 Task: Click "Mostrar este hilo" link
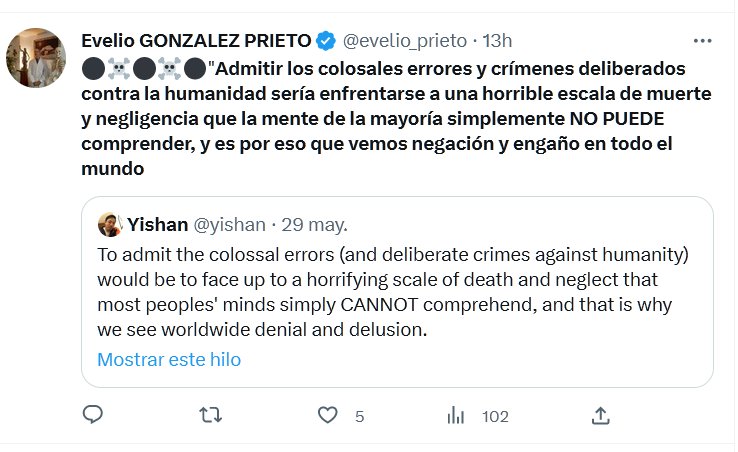click(x=169, y=359)
